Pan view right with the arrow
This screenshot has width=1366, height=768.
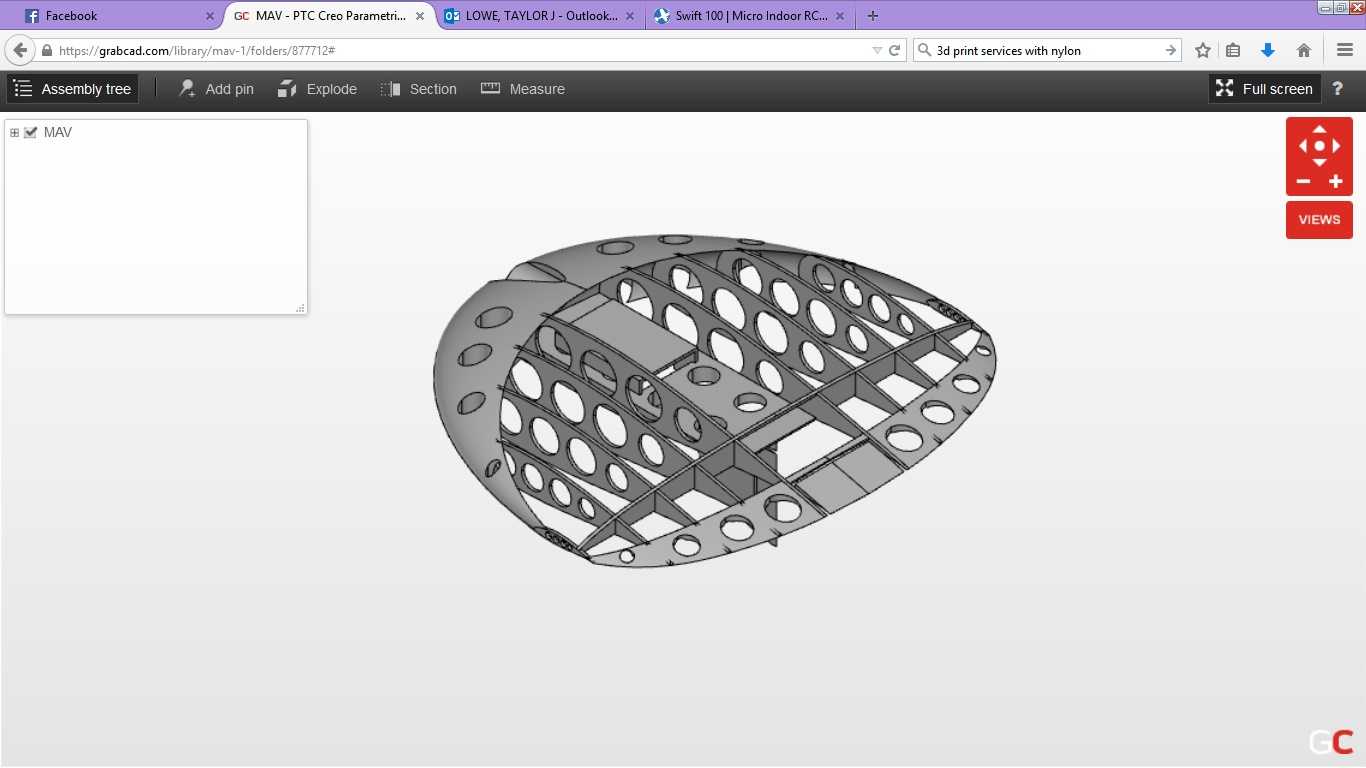(1336, 146)
